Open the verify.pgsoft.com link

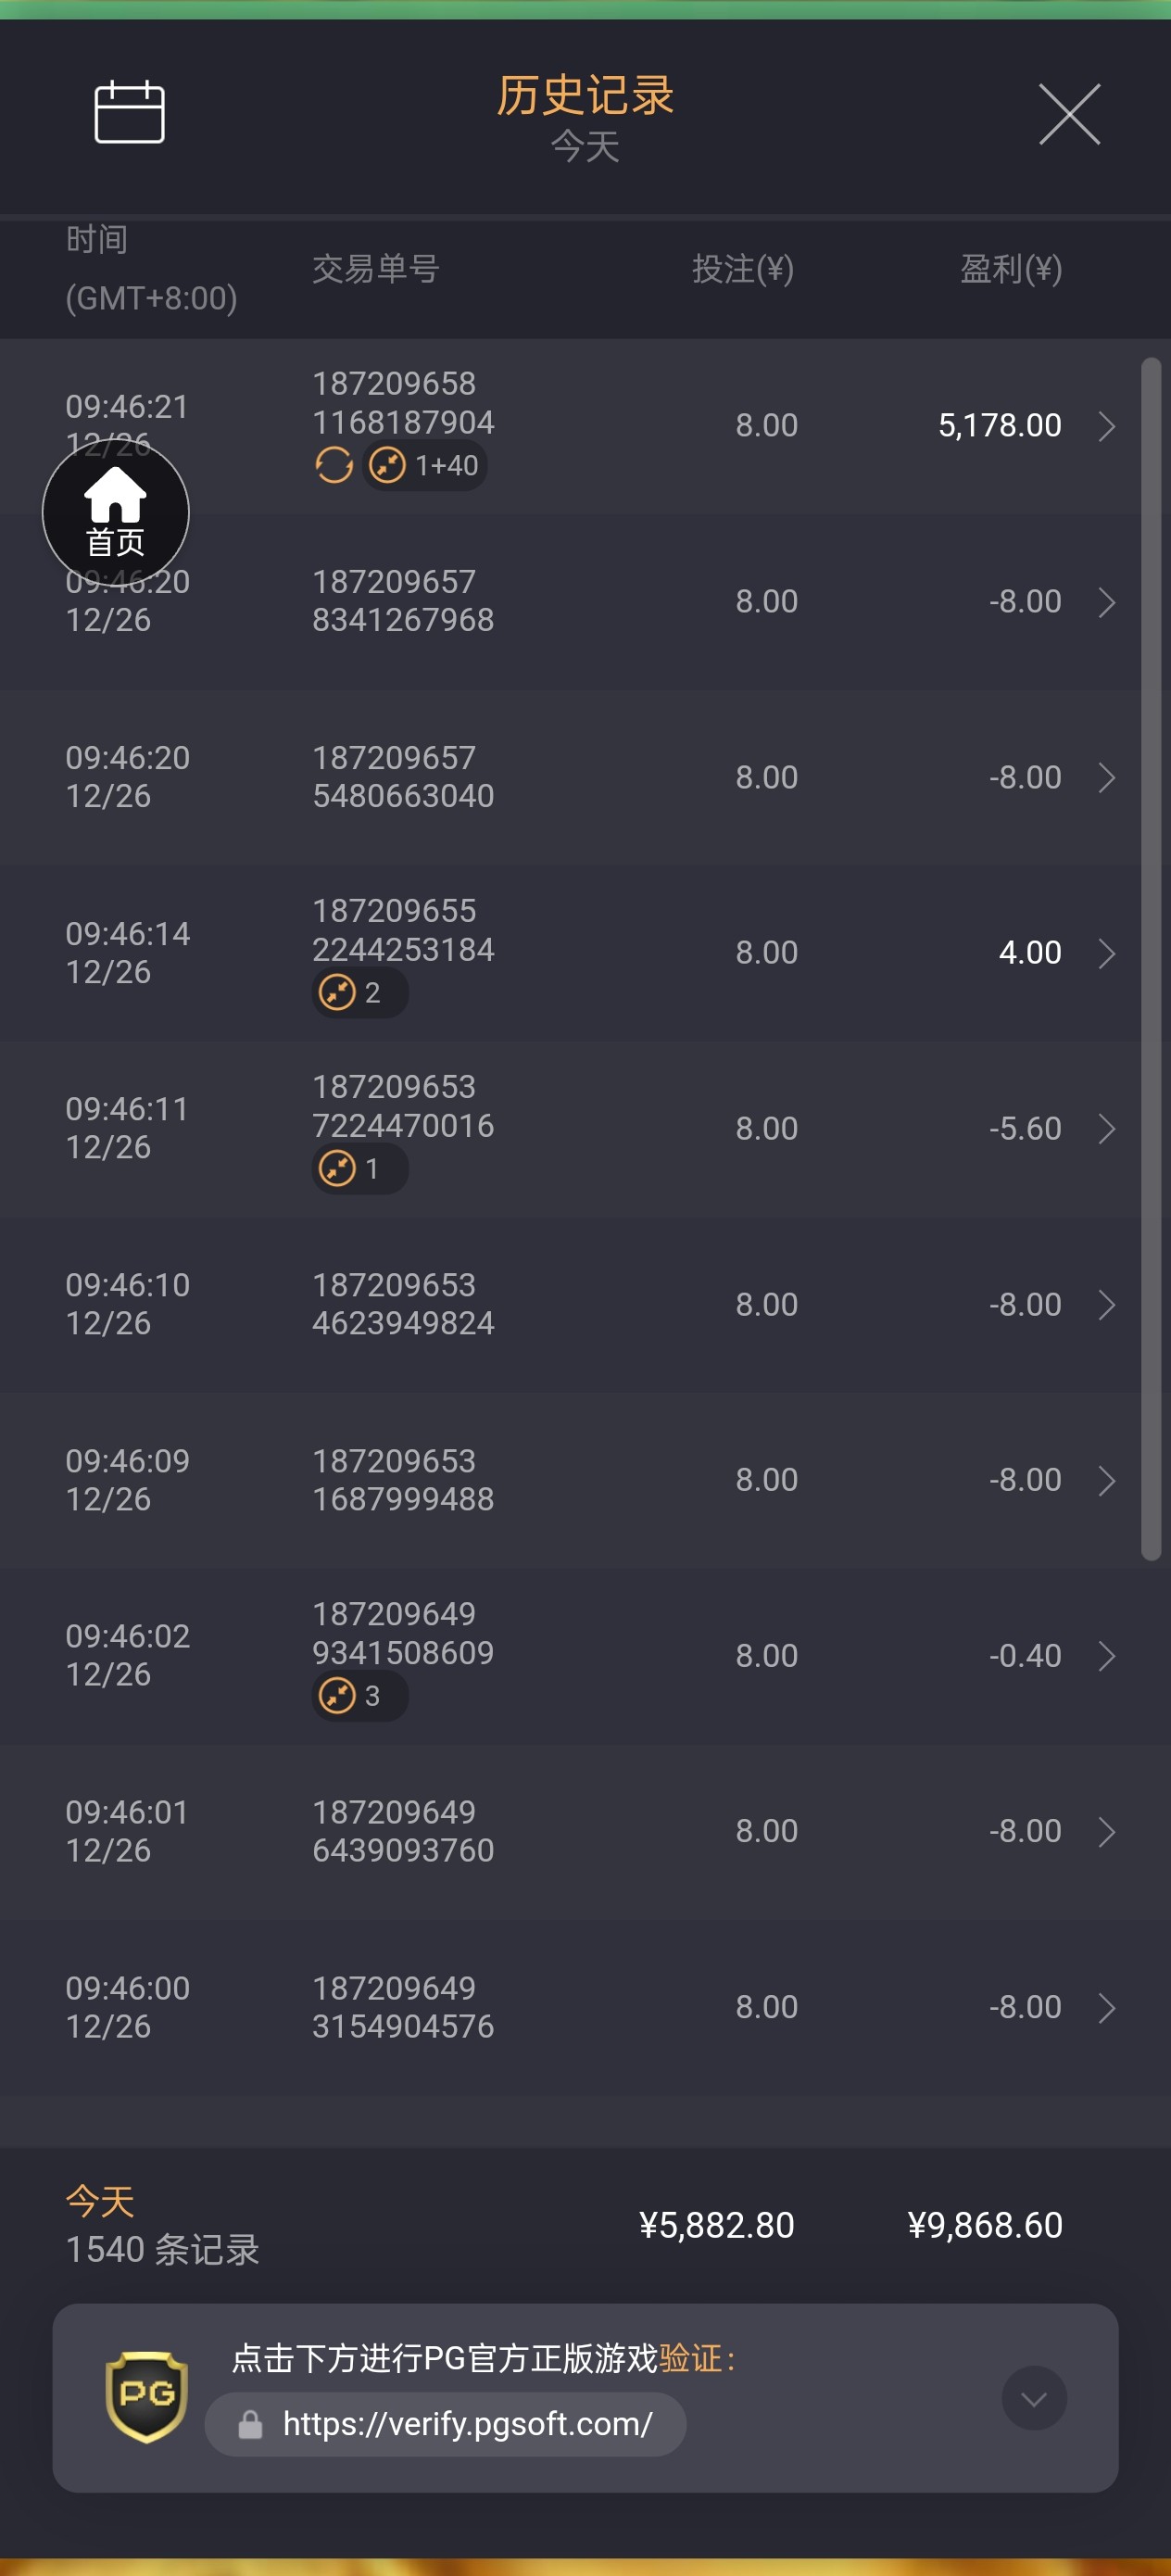466,2424
